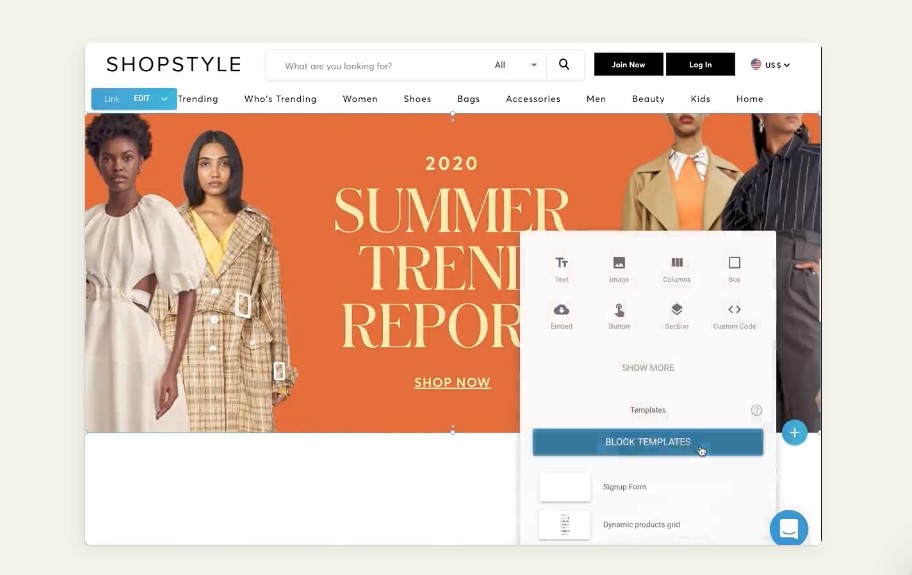The width and height of the screenshot is (912, 575).
Task: Click the 'Link' label in blue tag
Action: pos(112,99)
